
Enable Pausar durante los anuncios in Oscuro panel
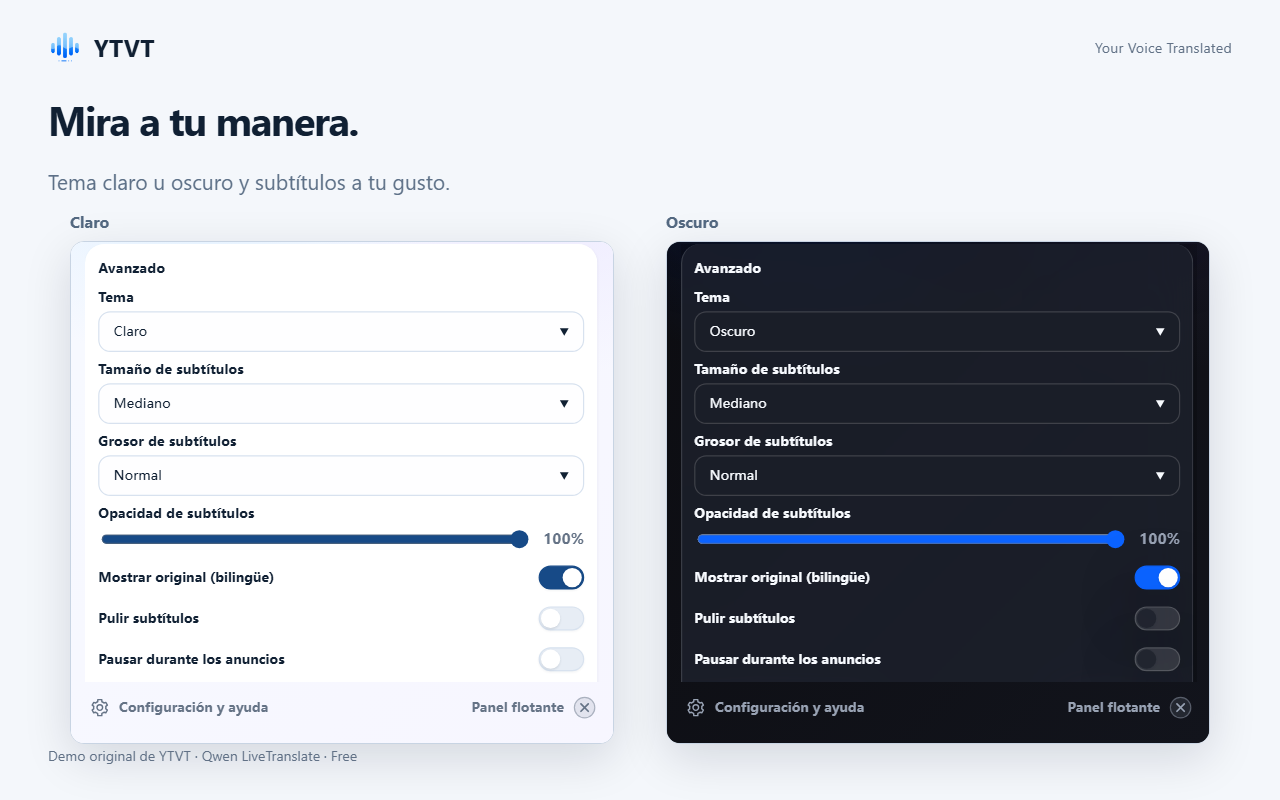(1157, 659)
